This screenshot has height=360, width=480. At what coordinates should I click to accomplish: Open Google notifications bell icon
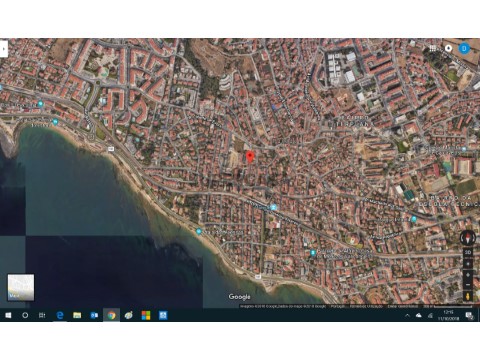[x=448, y=48]
